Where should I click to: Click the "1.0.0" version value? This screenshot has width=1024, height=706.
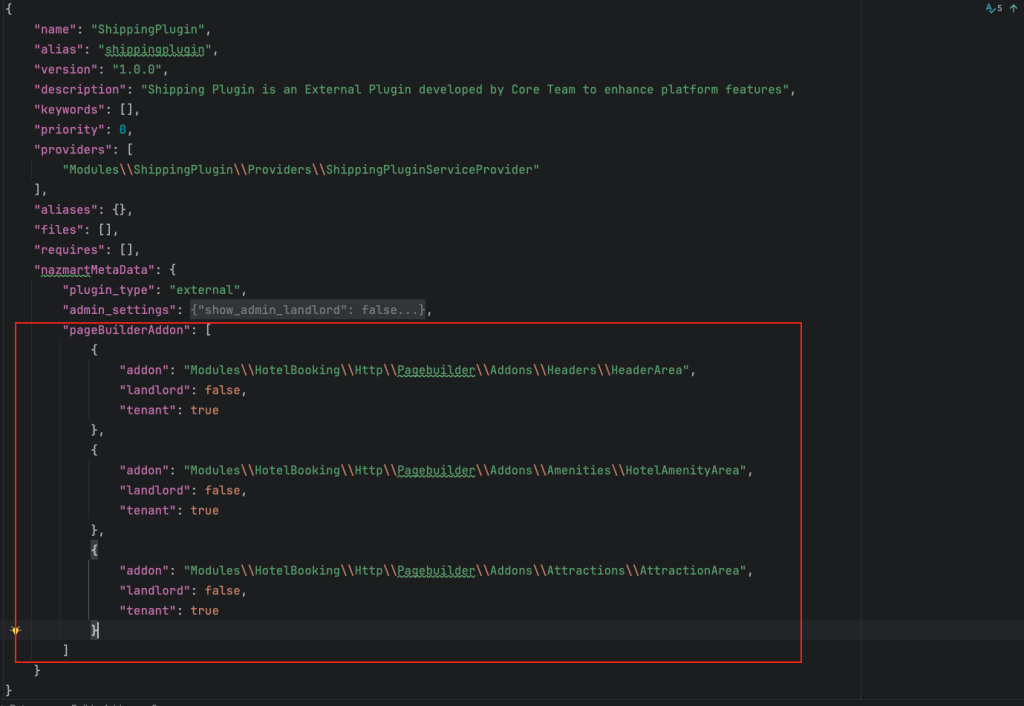click(137, 69)
